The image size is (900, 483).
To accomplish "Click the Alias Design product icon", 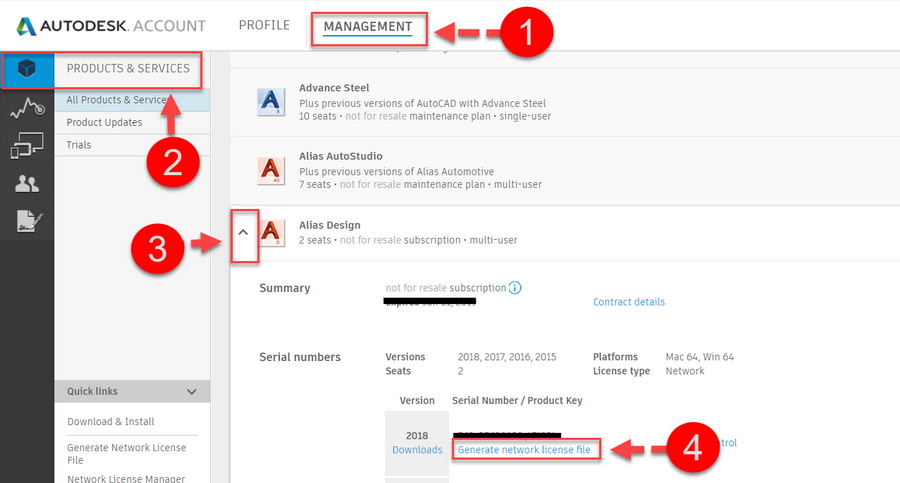I will point(272,233).
